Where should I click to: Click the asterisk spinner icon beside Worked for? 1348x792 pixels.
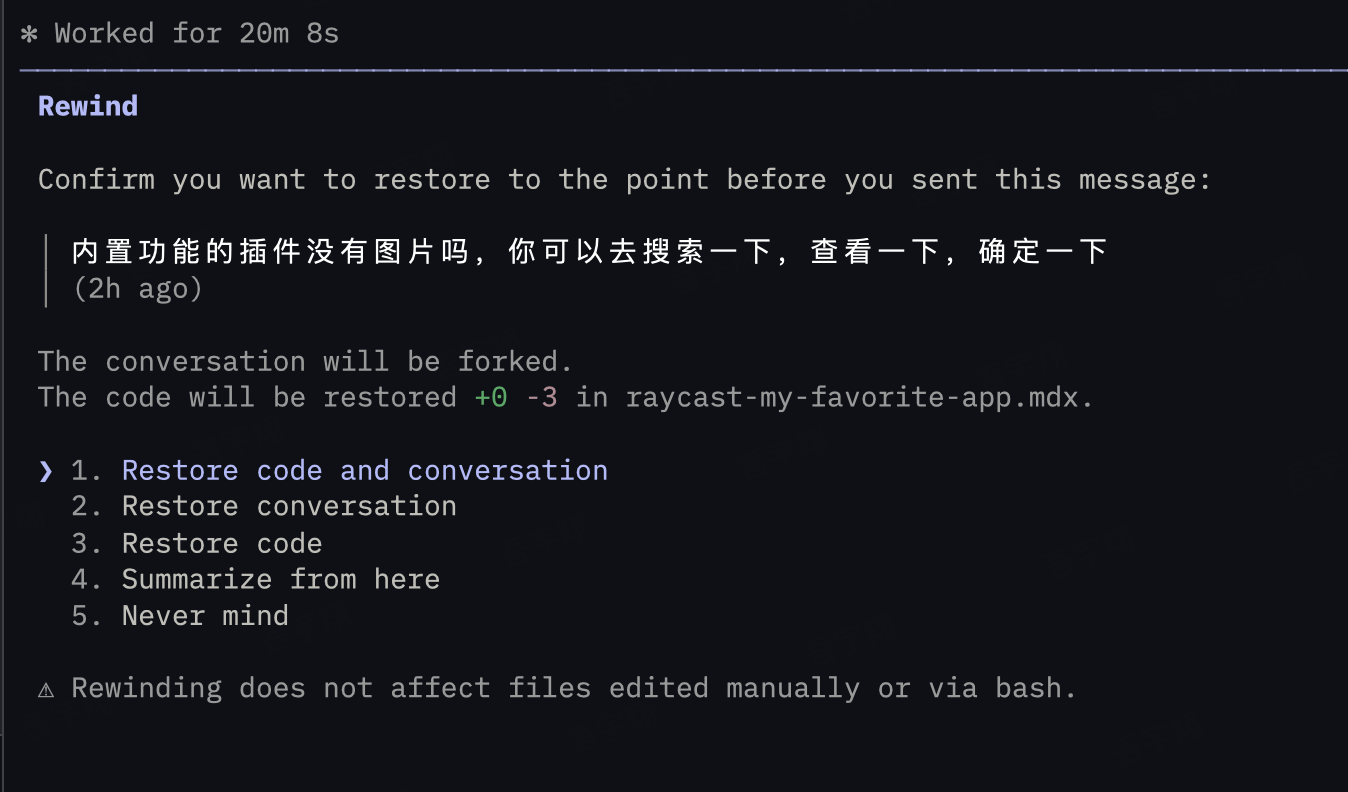point(28,33)
